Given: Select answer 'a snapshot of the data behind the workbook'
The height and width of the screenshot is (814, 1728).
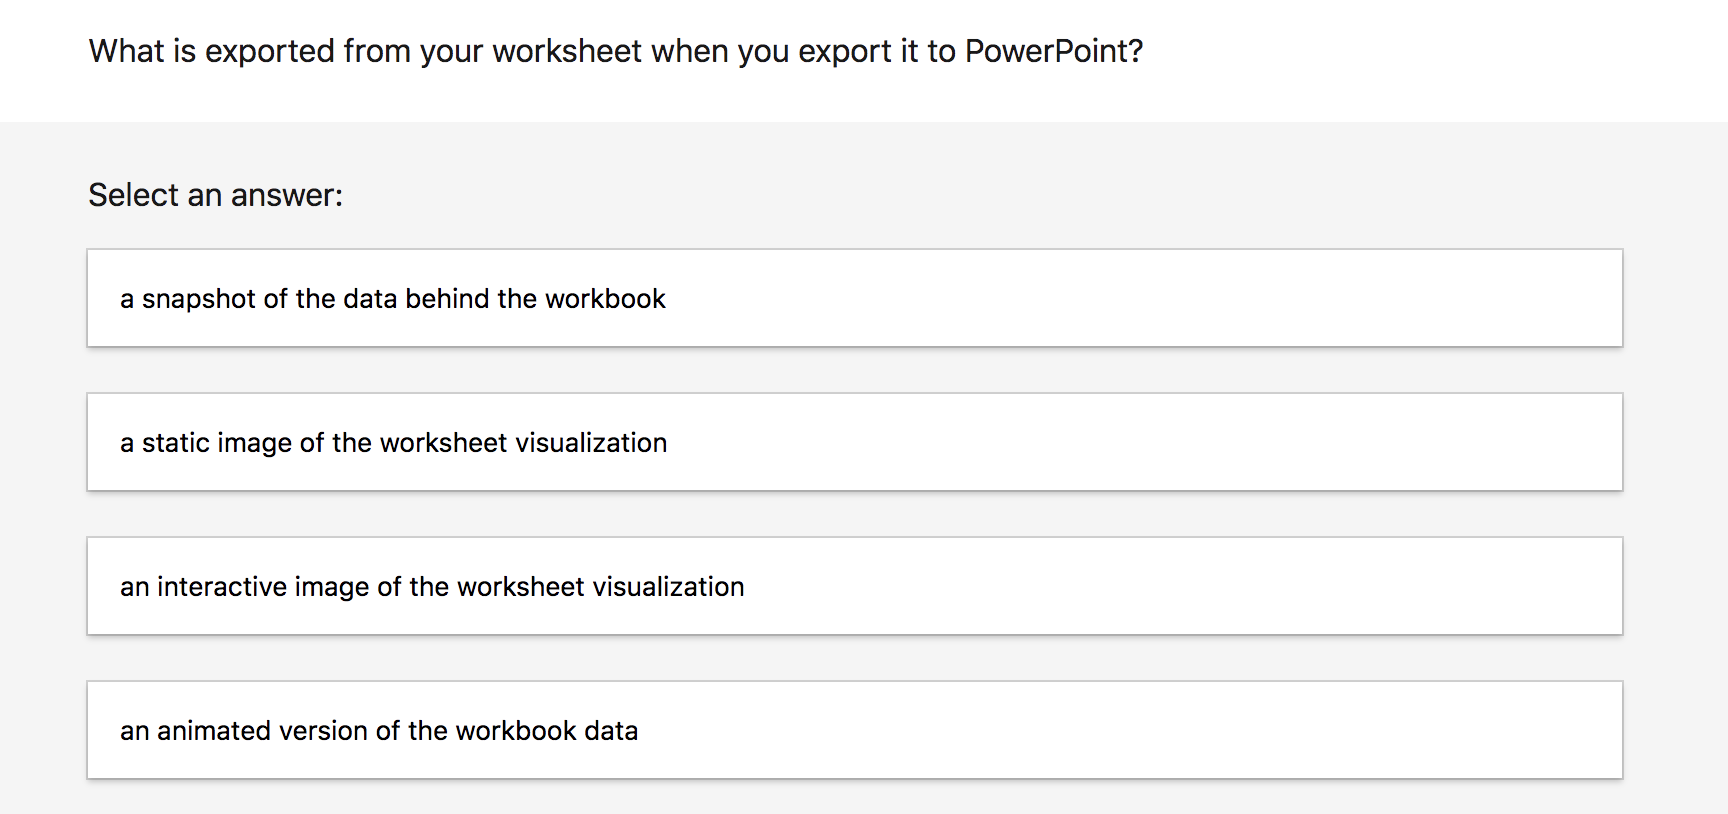Looking at the screenshot, I should coord(855,298).
